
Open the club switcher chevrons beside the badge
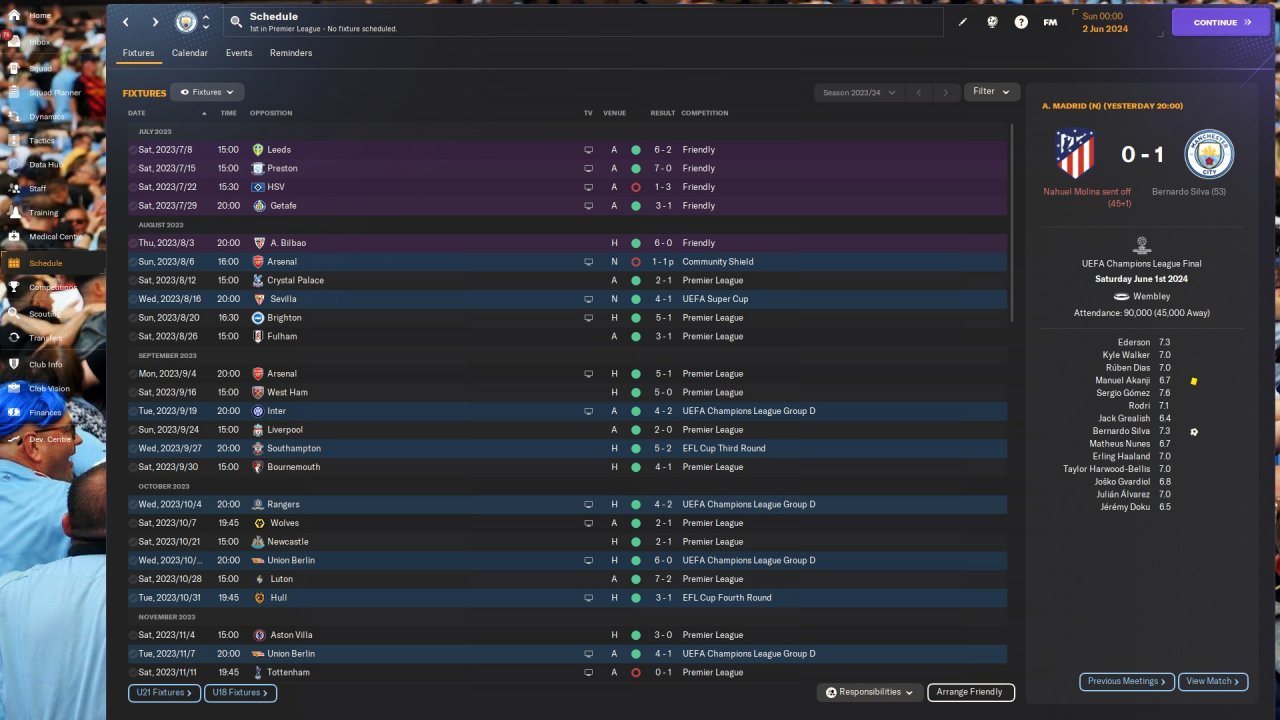[x=206, y=22]
